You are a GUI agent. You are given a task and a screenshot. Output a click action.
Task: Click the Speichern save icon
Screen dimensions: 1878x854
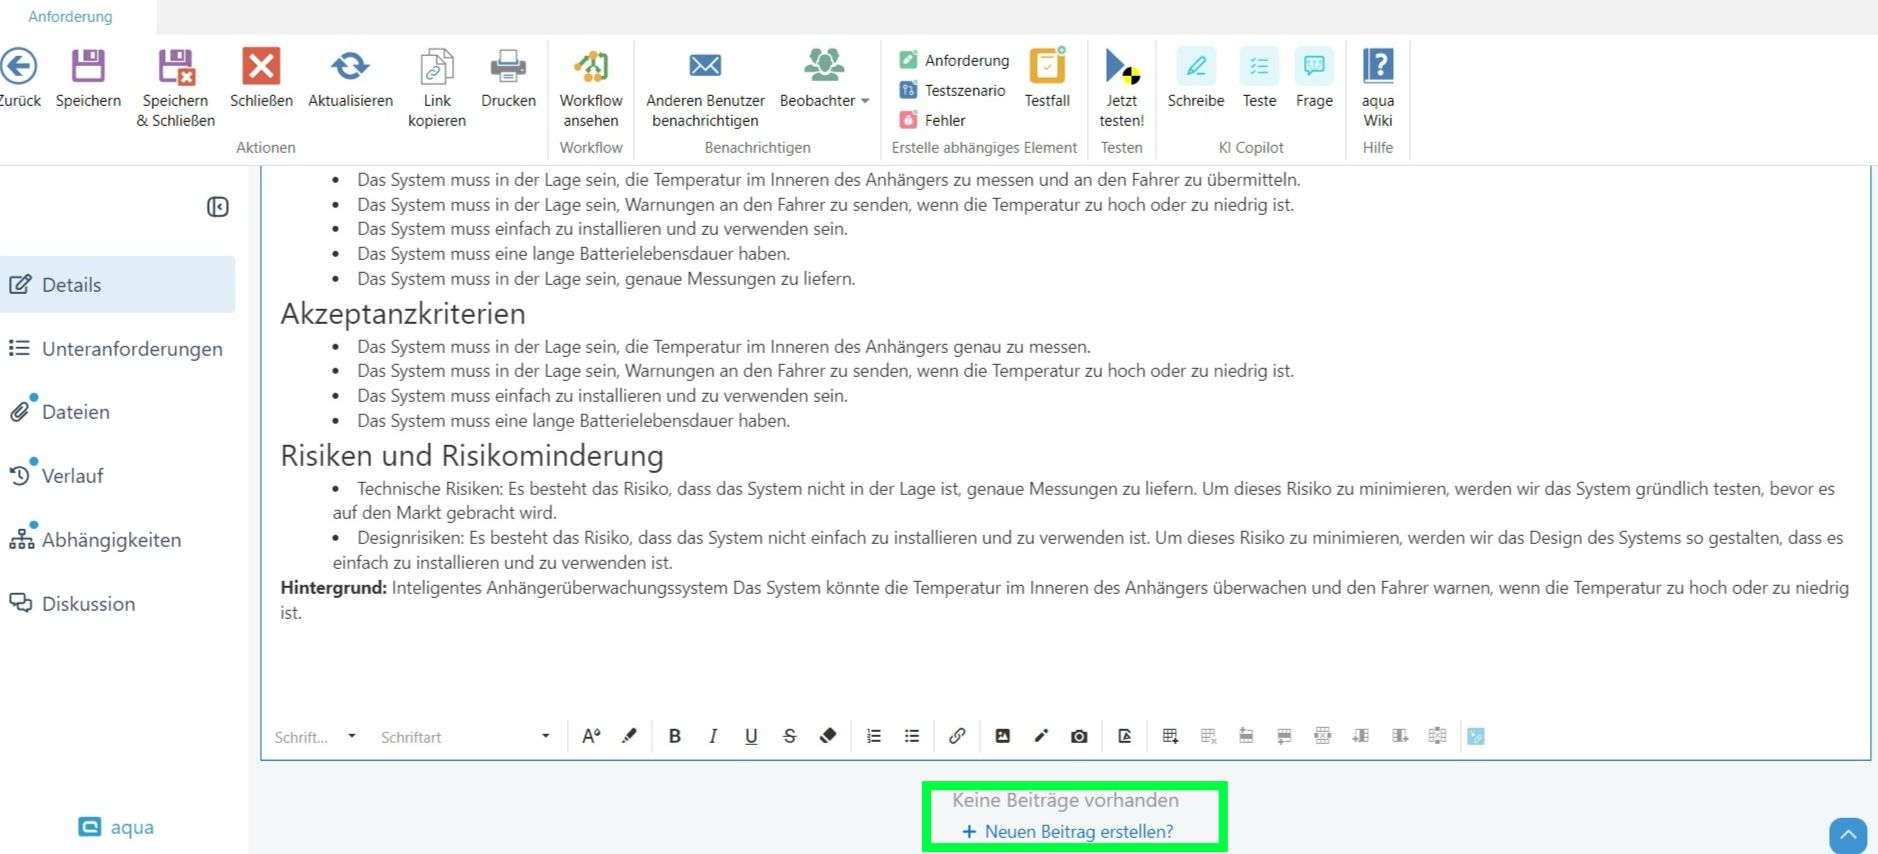[x=88, y=67]
